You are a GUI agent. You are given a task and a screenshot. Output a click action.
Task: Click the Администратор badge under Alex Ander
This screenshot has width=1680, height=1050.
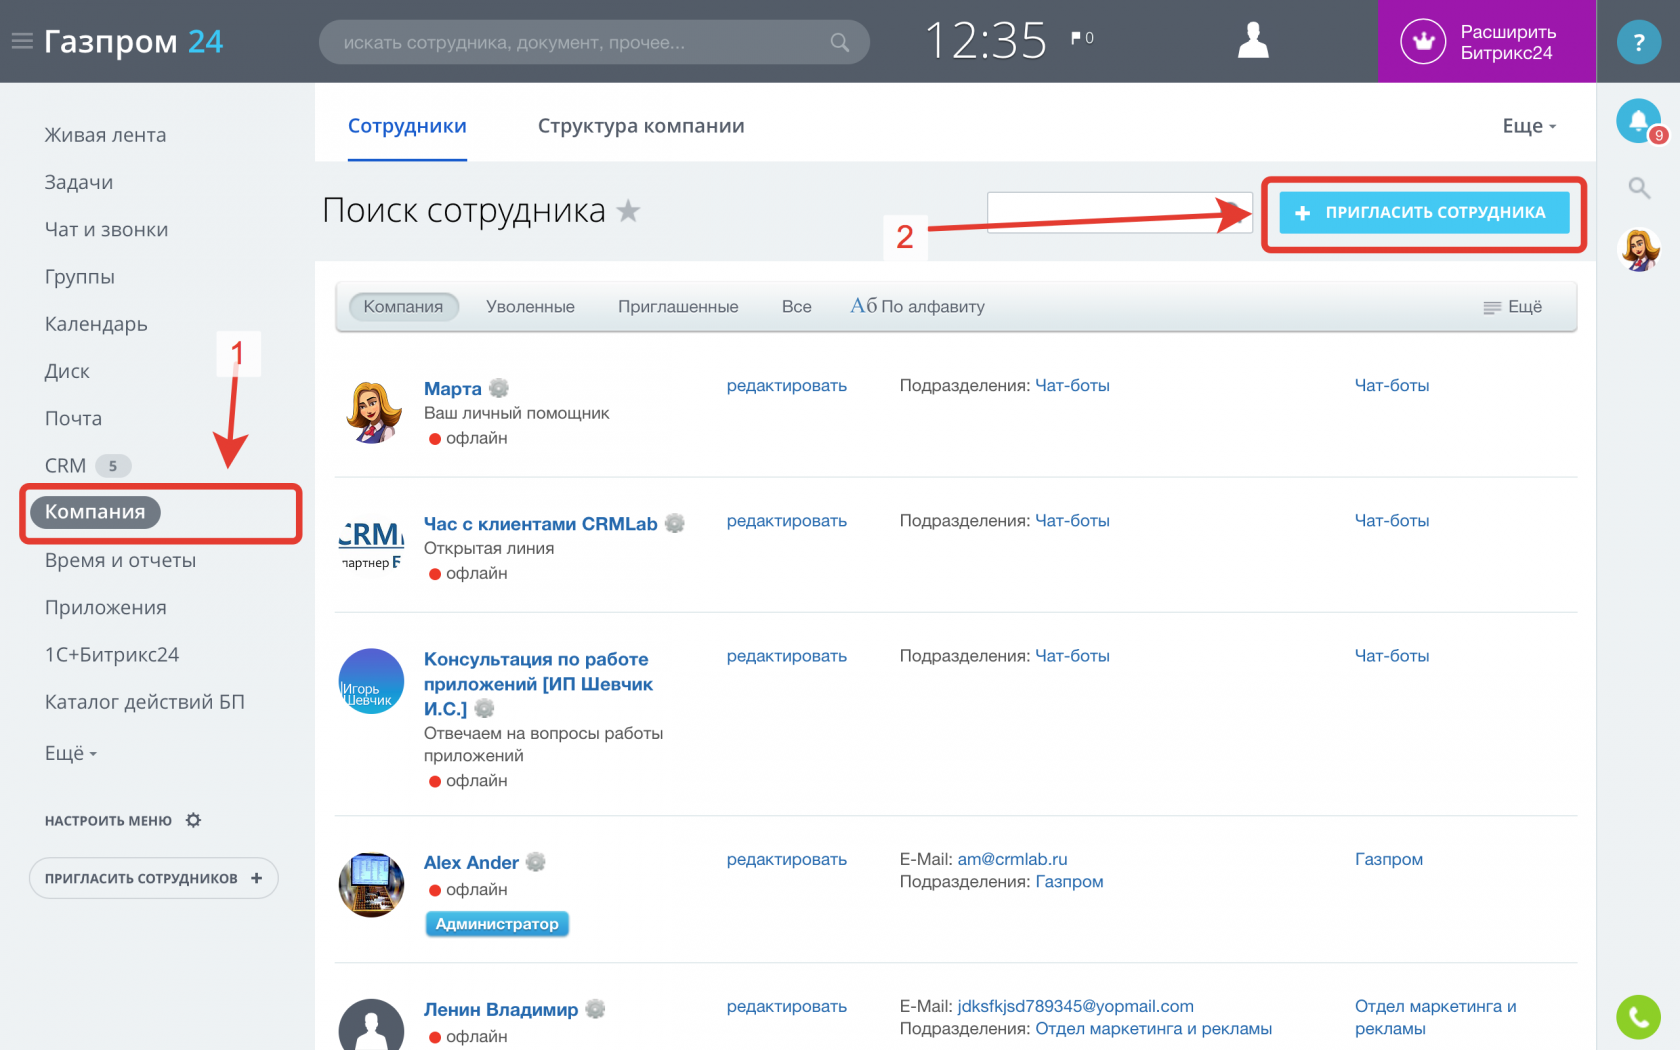click(x=497, y=924)
